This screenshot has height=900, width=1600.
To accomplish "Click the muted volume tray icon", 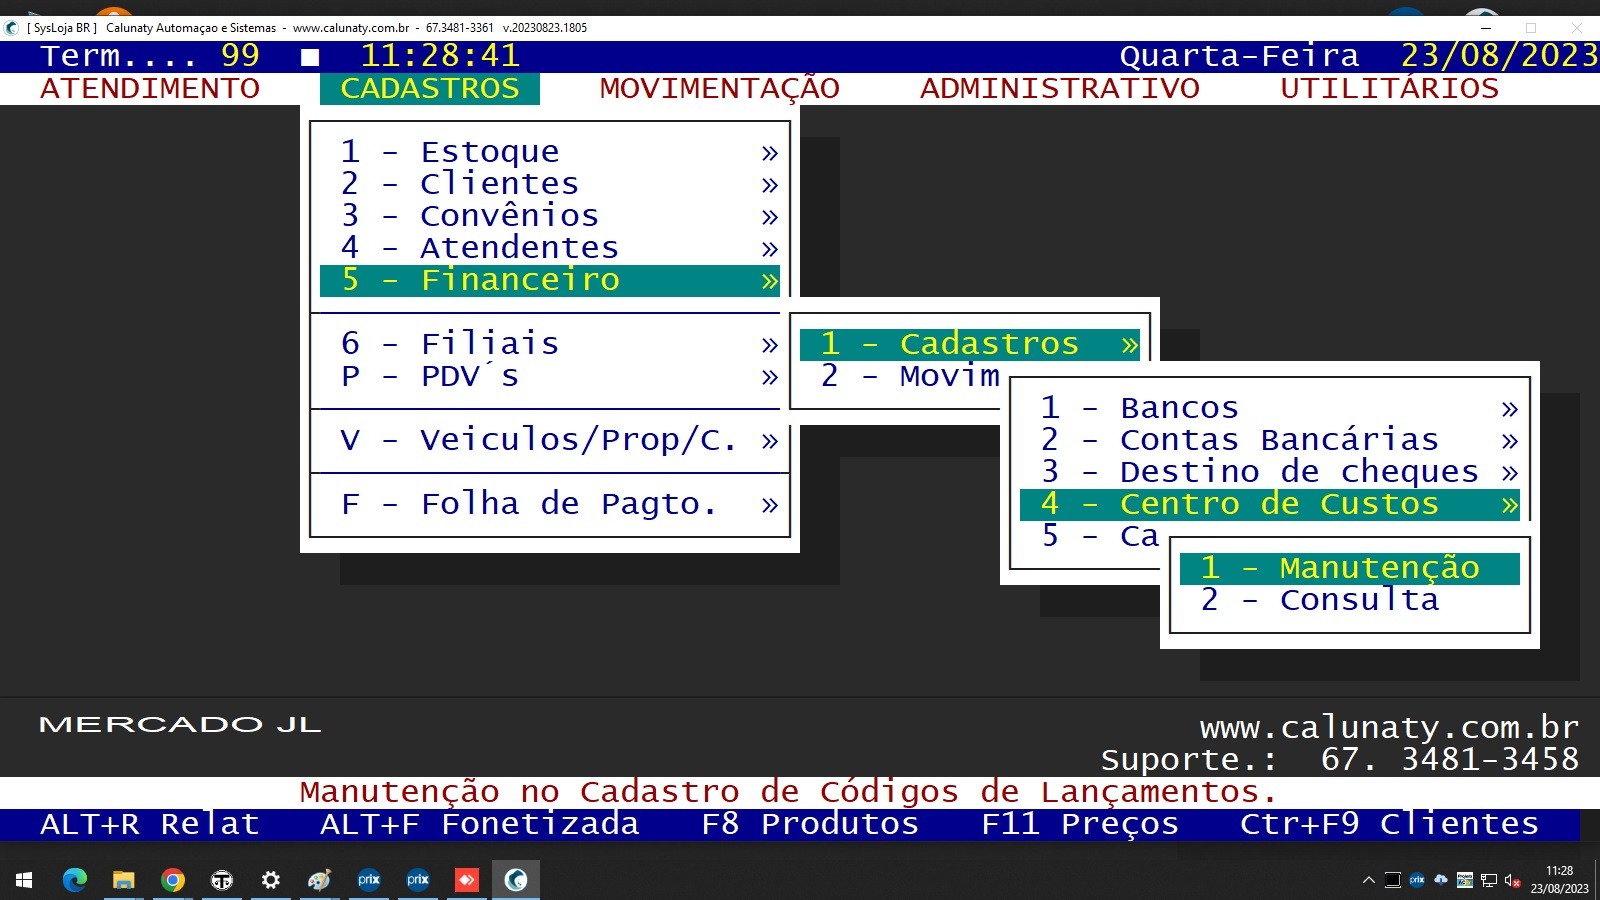I will pos(1512,880).
